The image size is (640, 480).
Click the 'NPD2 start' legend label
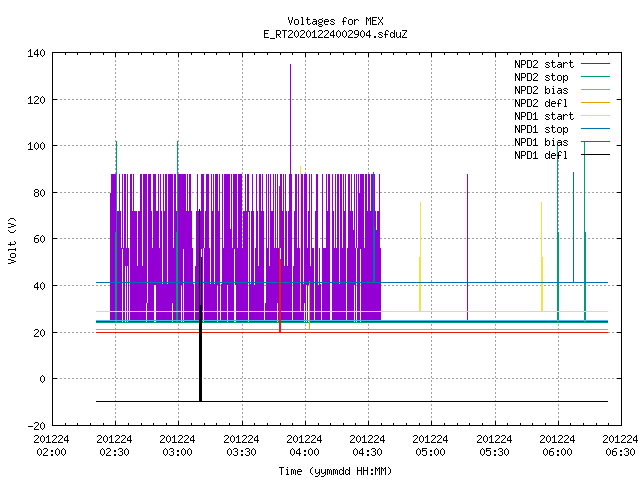[x=544, y=64]
